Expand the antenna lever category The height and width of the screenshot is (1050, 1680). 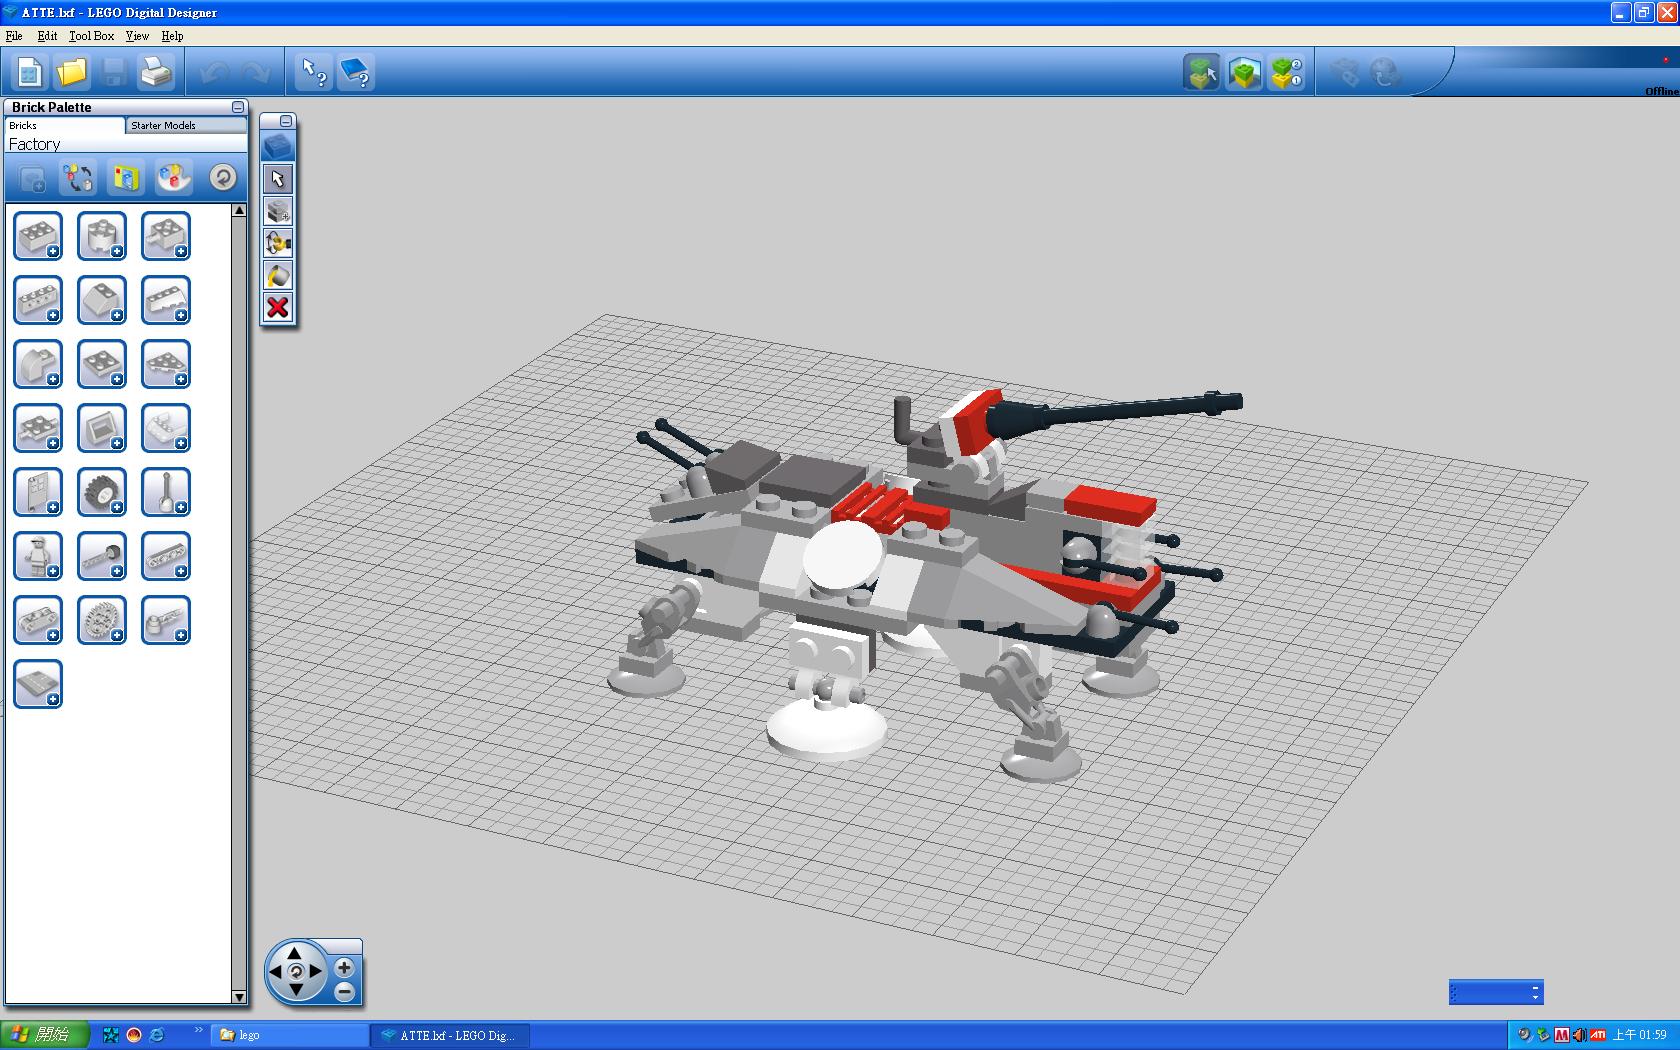tap(166, 492)
